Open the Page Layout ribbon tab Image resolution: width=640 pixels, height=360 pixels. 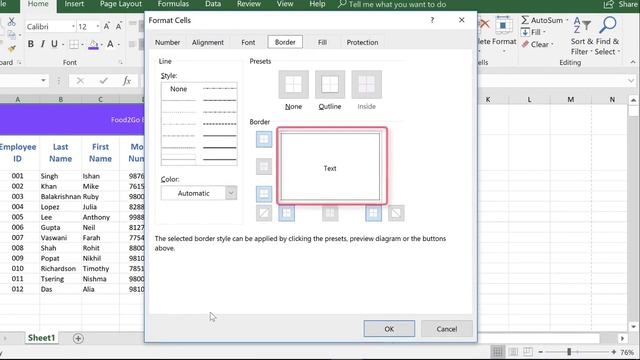click(121, 4)
